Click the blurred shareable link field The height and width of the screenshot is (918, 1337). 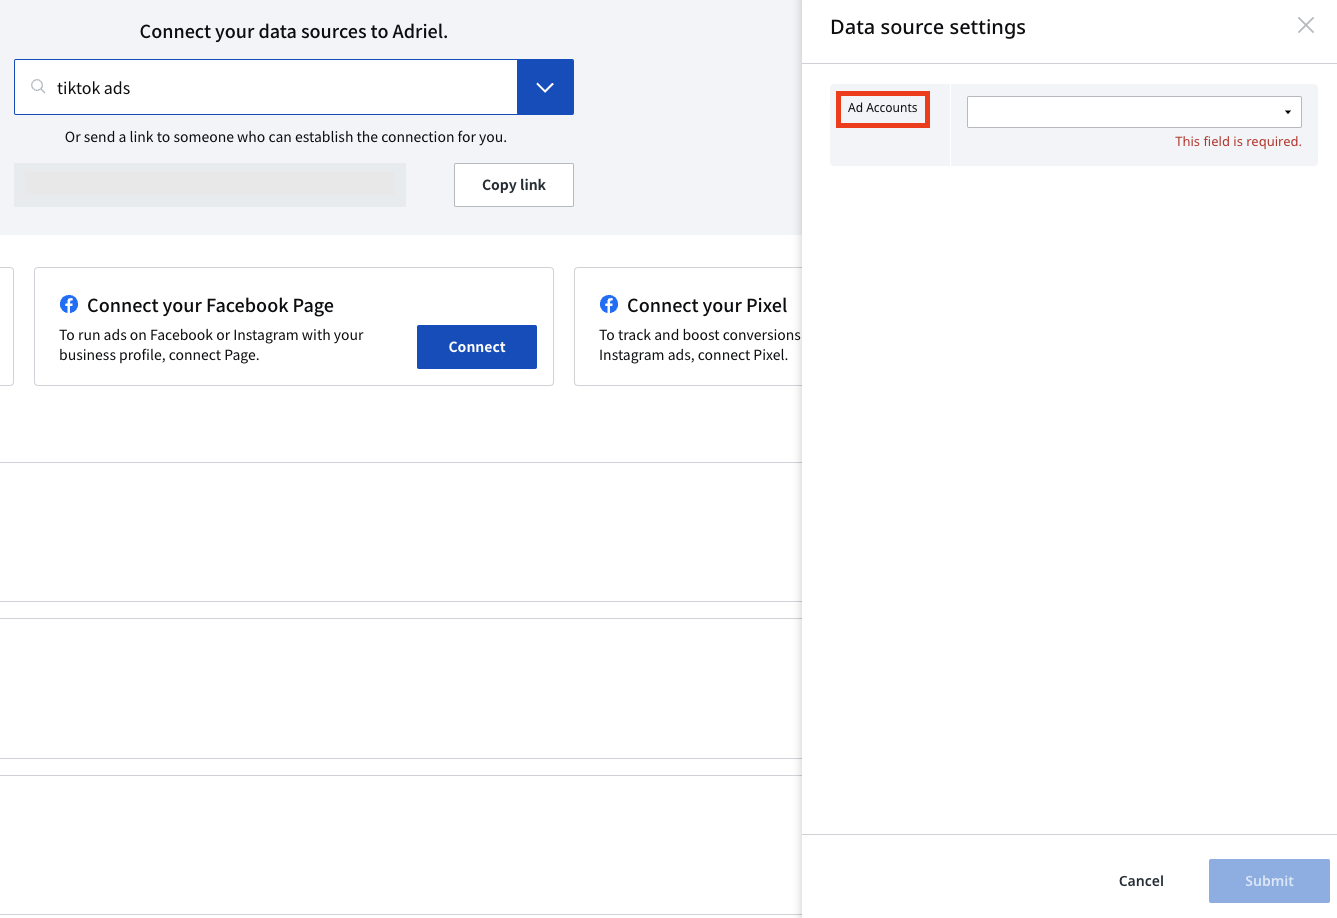[x=210, y=185]
